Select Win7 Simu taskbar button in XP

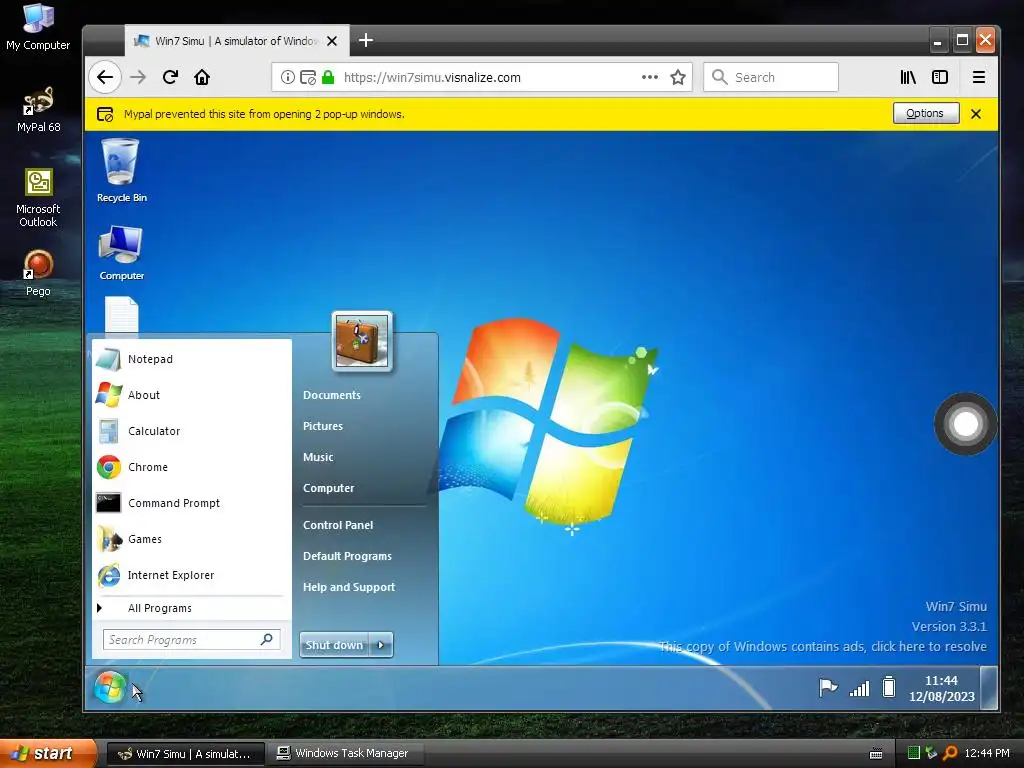(185, 754)
